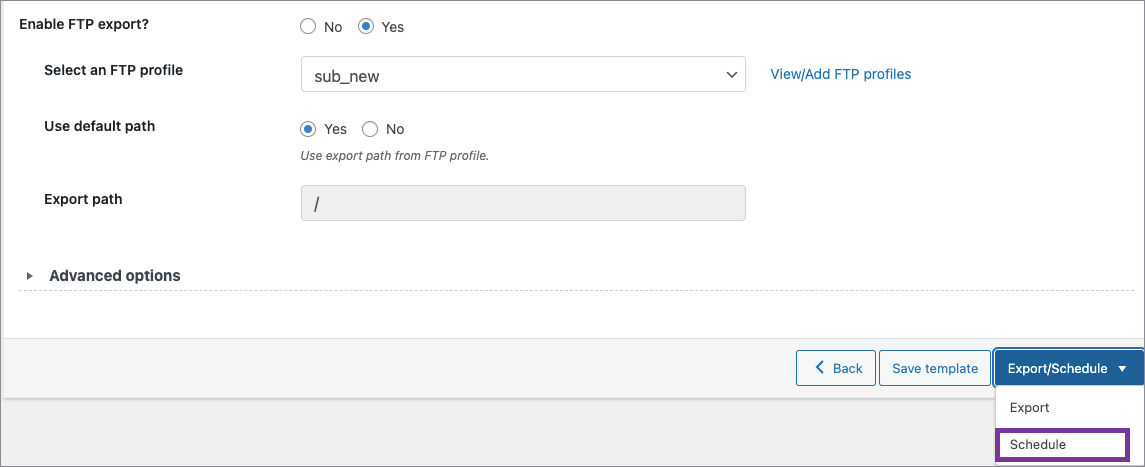
Task: Click the Back button
Action: [x=836, y=368]
